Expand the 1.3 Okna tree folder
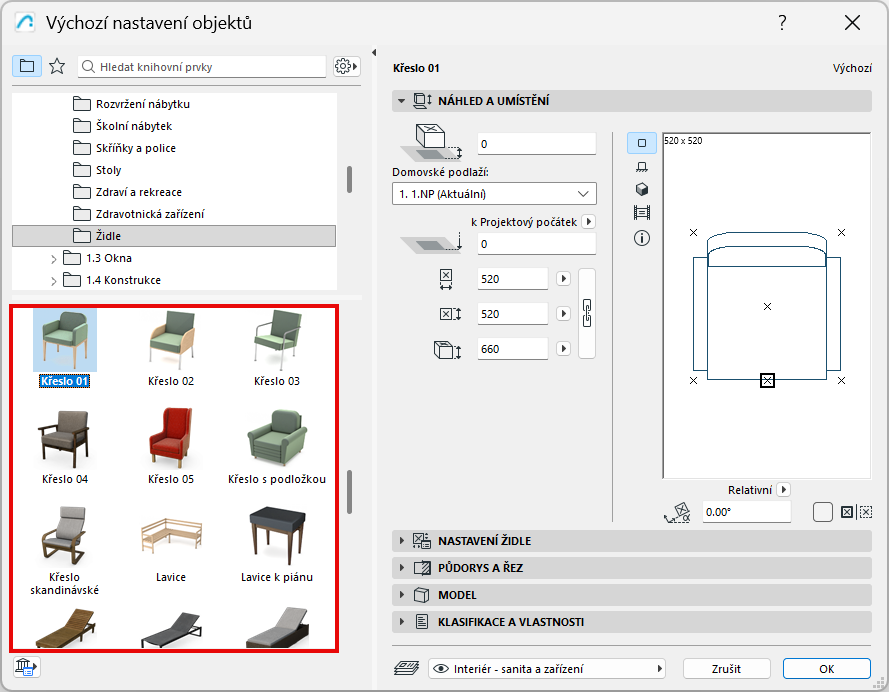 tap(54, 258)
